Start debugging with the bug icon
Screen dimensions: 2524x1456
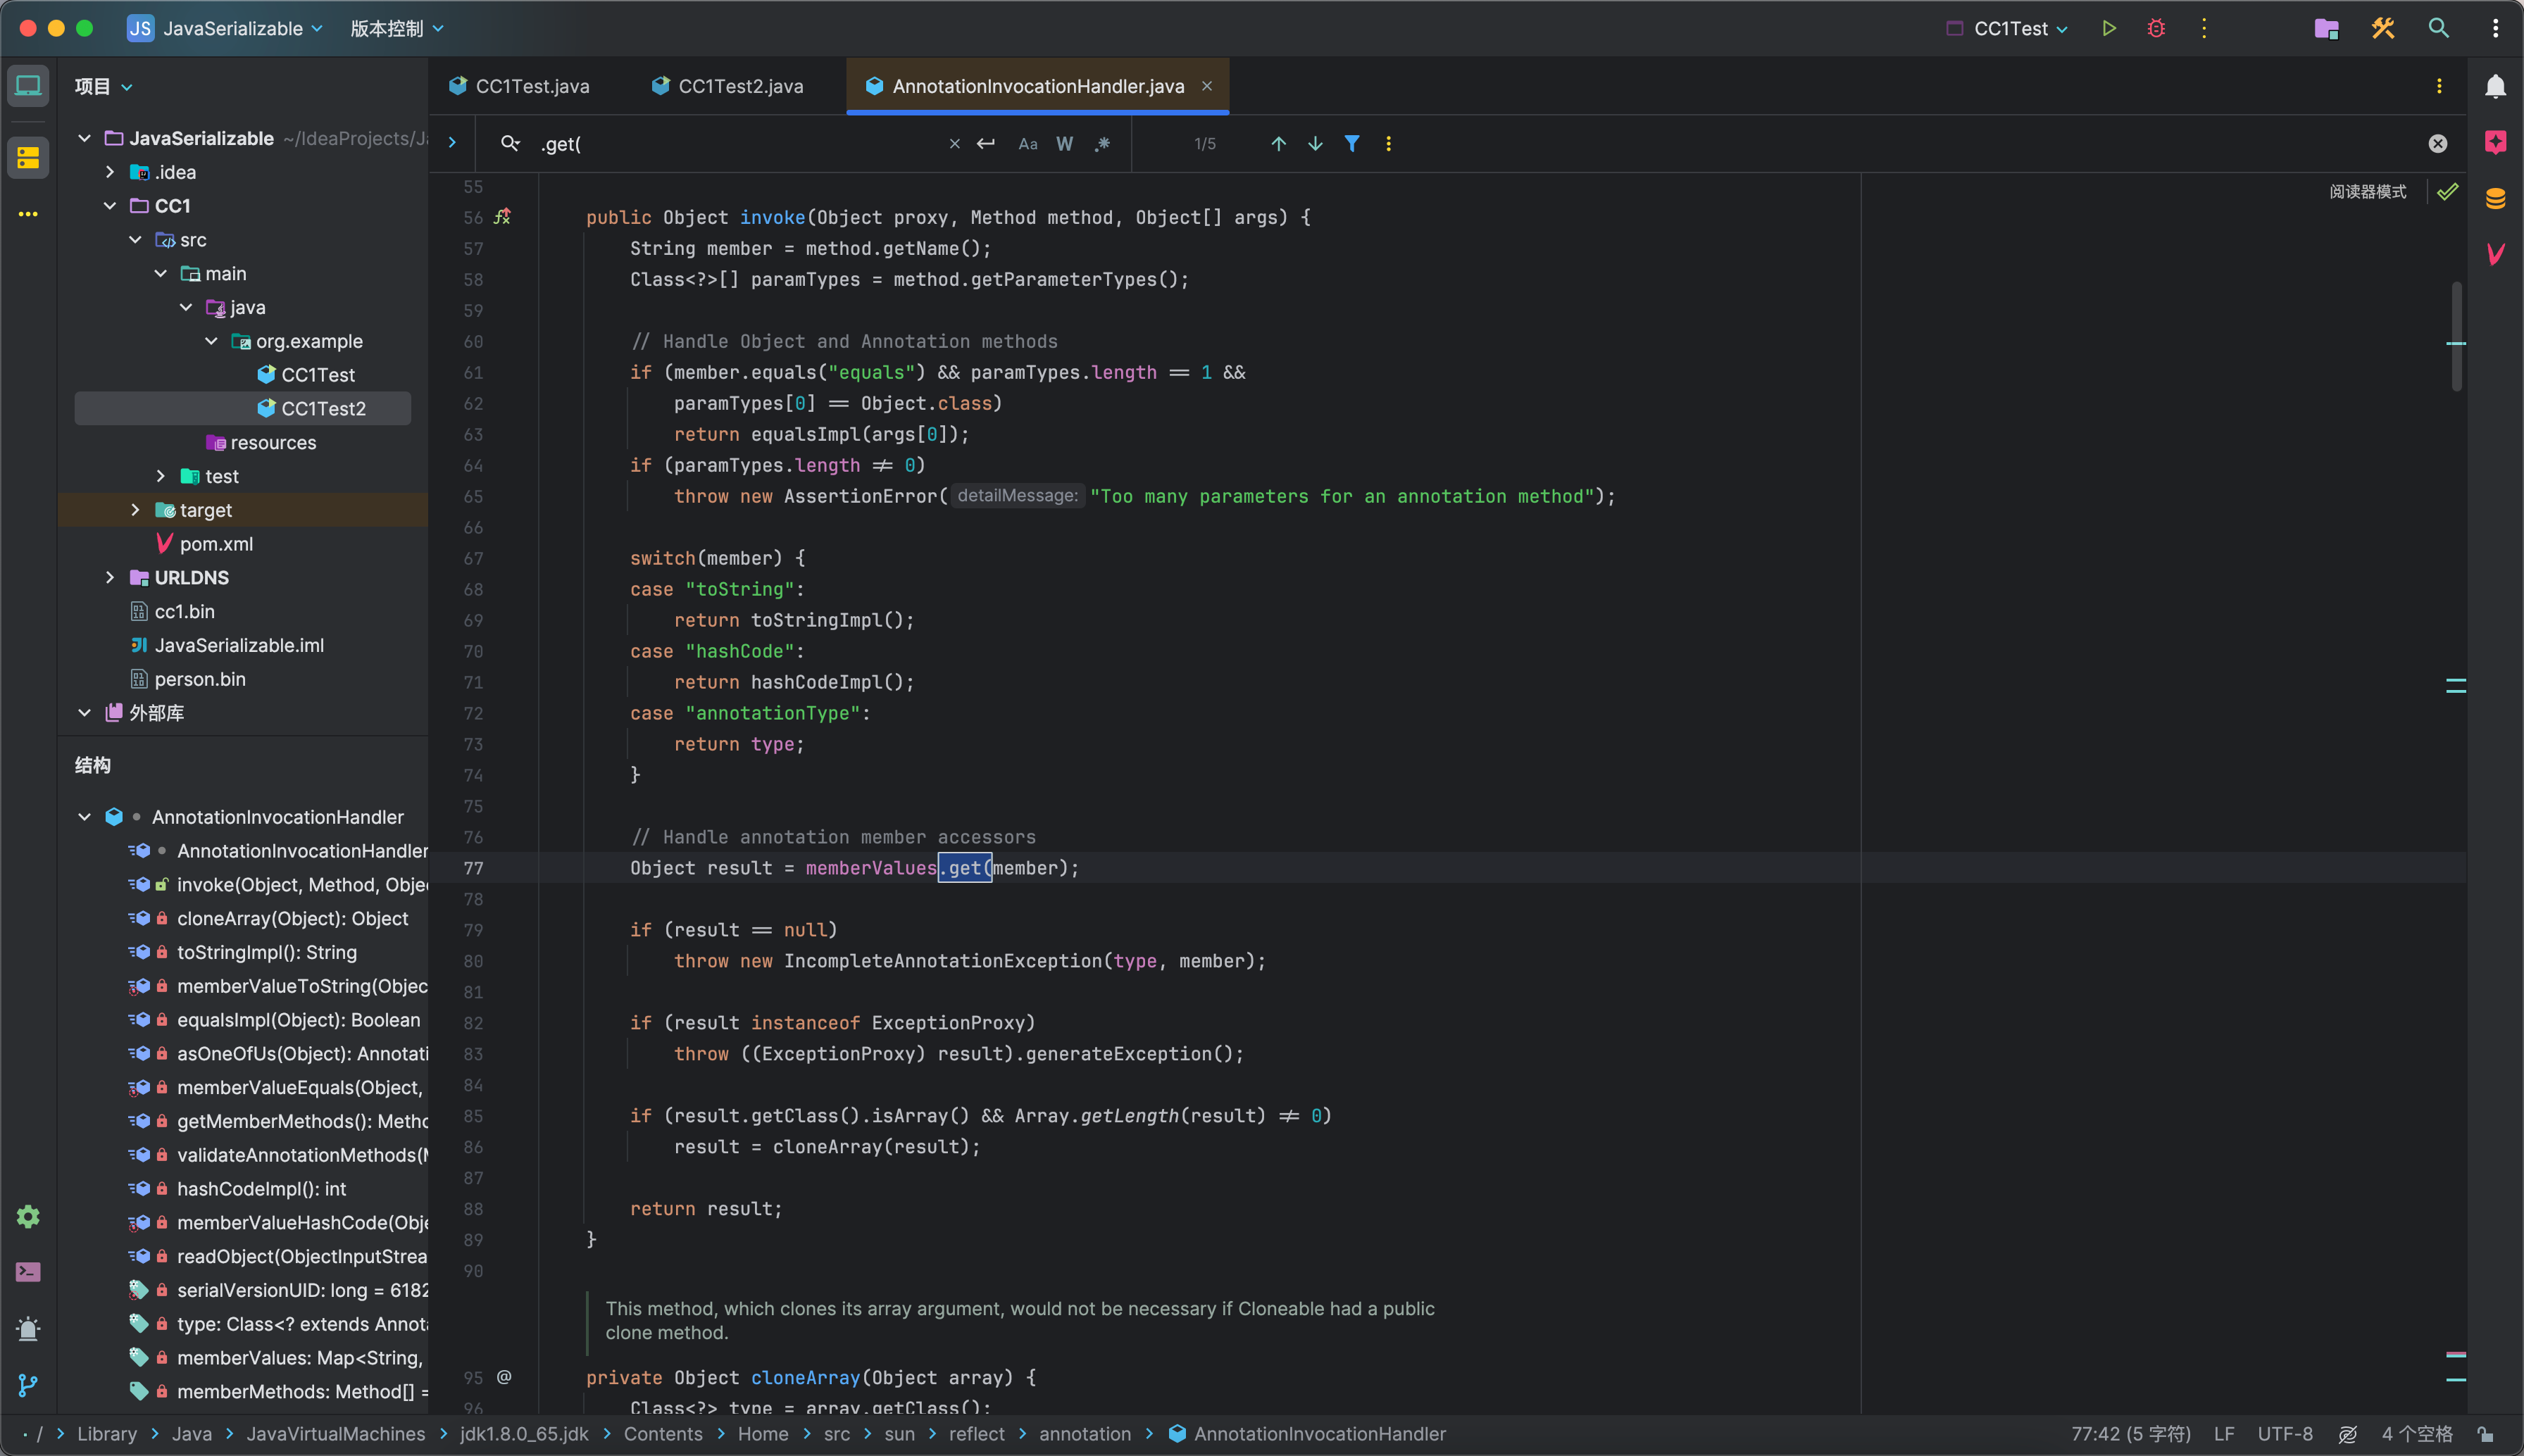(2156, 28)
